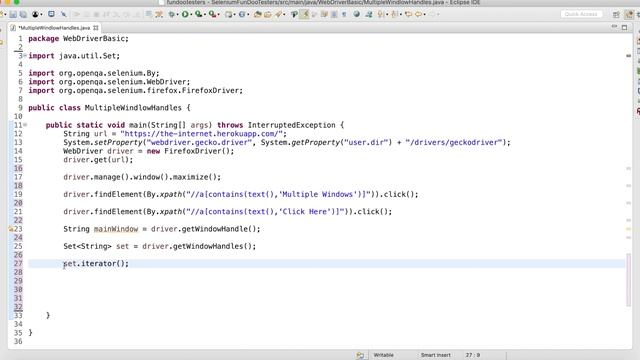The width and height of the screenshot is (640, 360).
Task: Maximize the editor area
Action: point(624,27)
